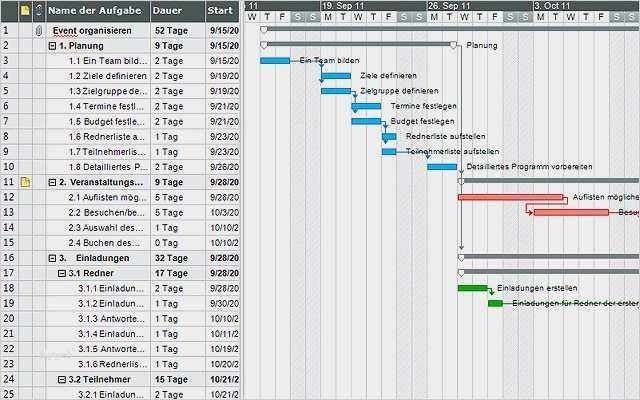Select task 2.3 Auswahl des...
This screenshot has width=640, height=400.
coord(106,228)
